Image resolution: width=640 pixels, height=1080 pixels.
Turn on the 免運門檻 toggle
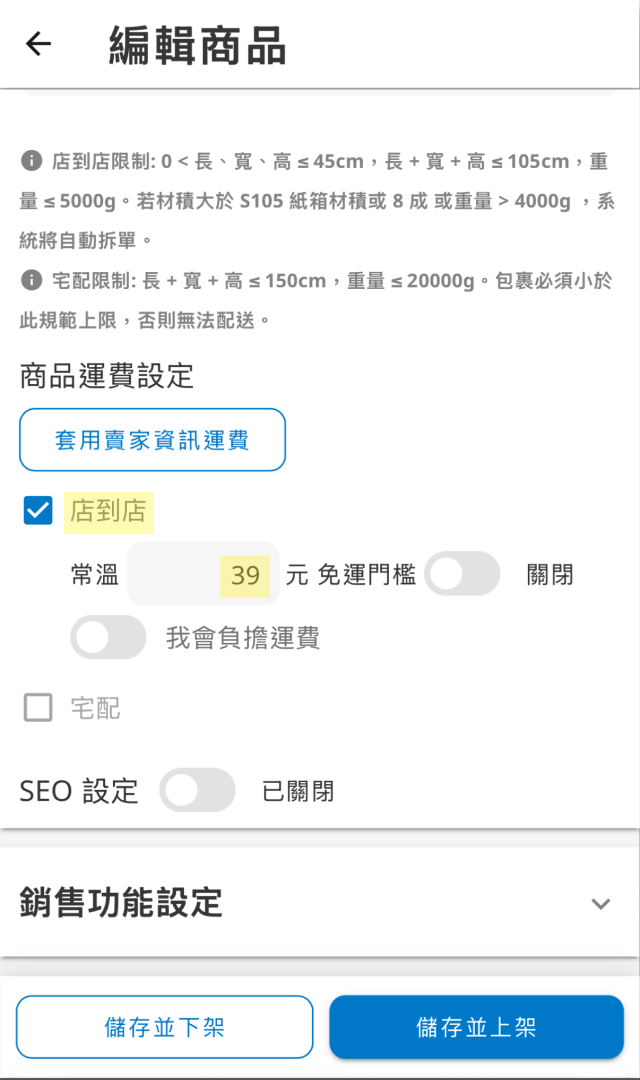(462, 574)
